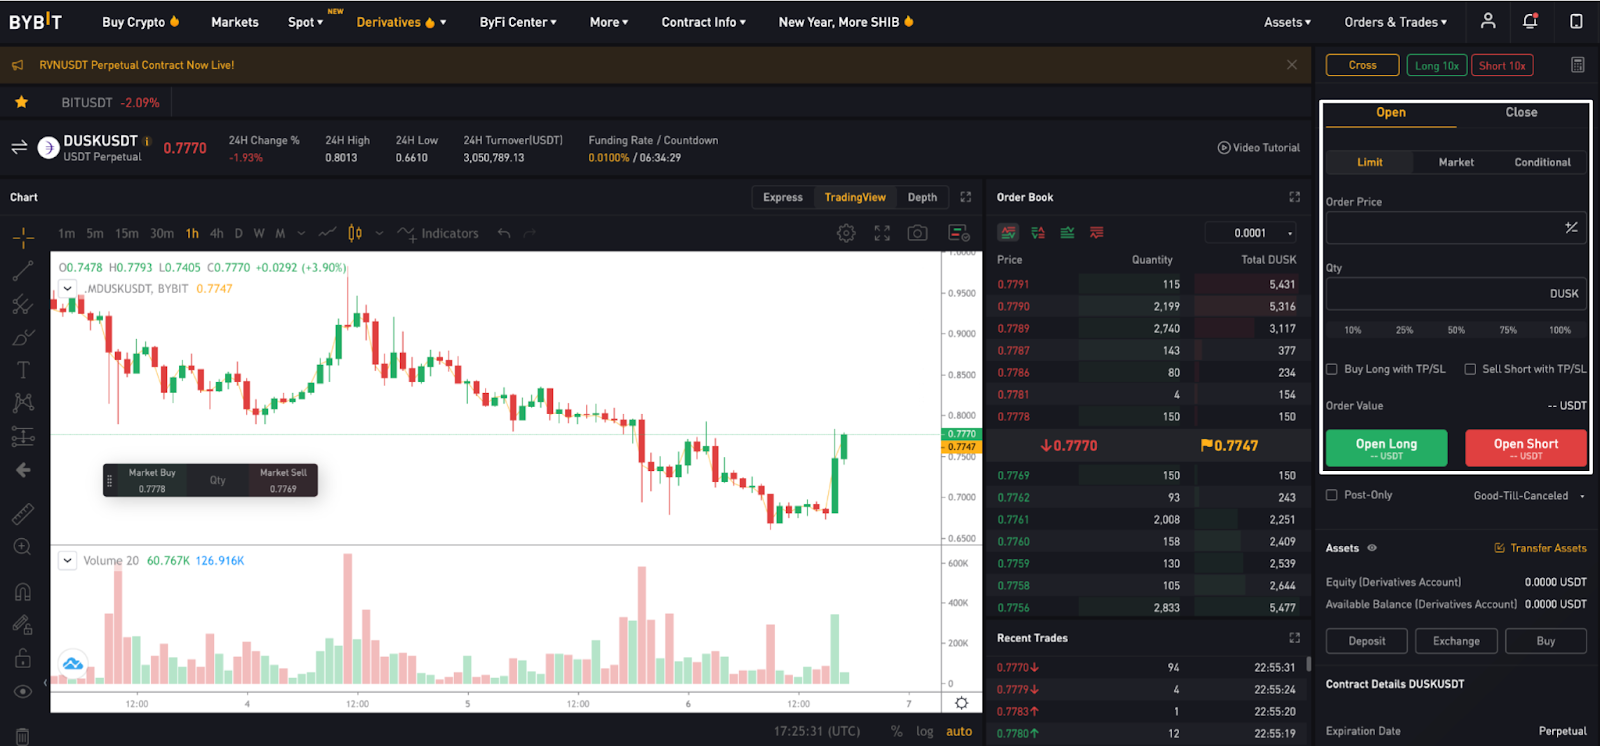
Task: Click the trash icon to remove drawings
Action: [23, 736]
